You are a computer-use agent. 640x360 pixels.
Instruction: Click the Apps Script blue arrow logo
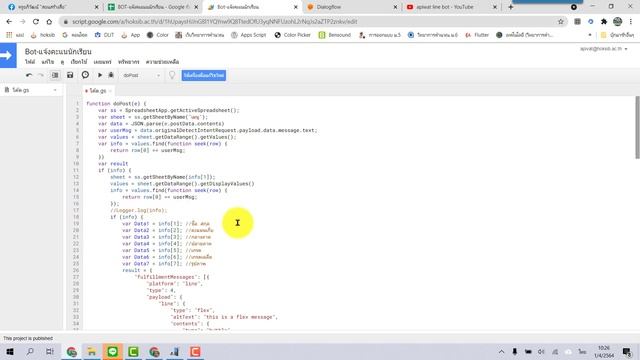8,55
